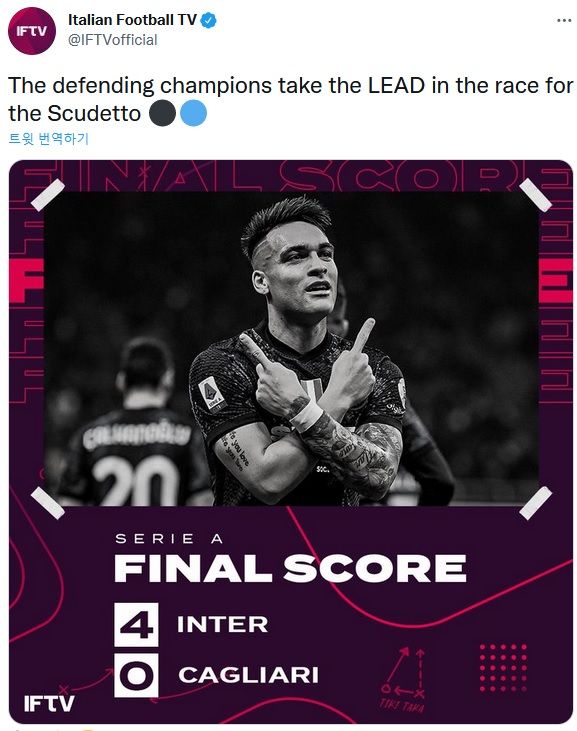Screen dimensions: 577x731
Task: Click the SERIE A label in image
Action: pos(169,539)
